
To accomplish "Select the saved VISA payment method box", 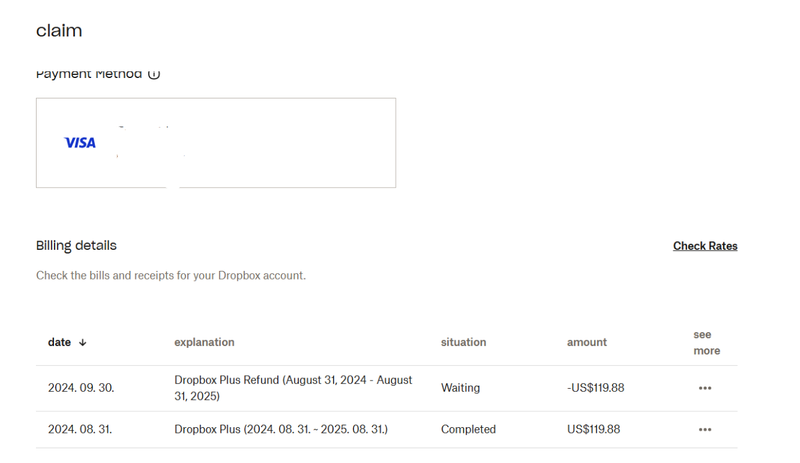I will coord(216,143).
